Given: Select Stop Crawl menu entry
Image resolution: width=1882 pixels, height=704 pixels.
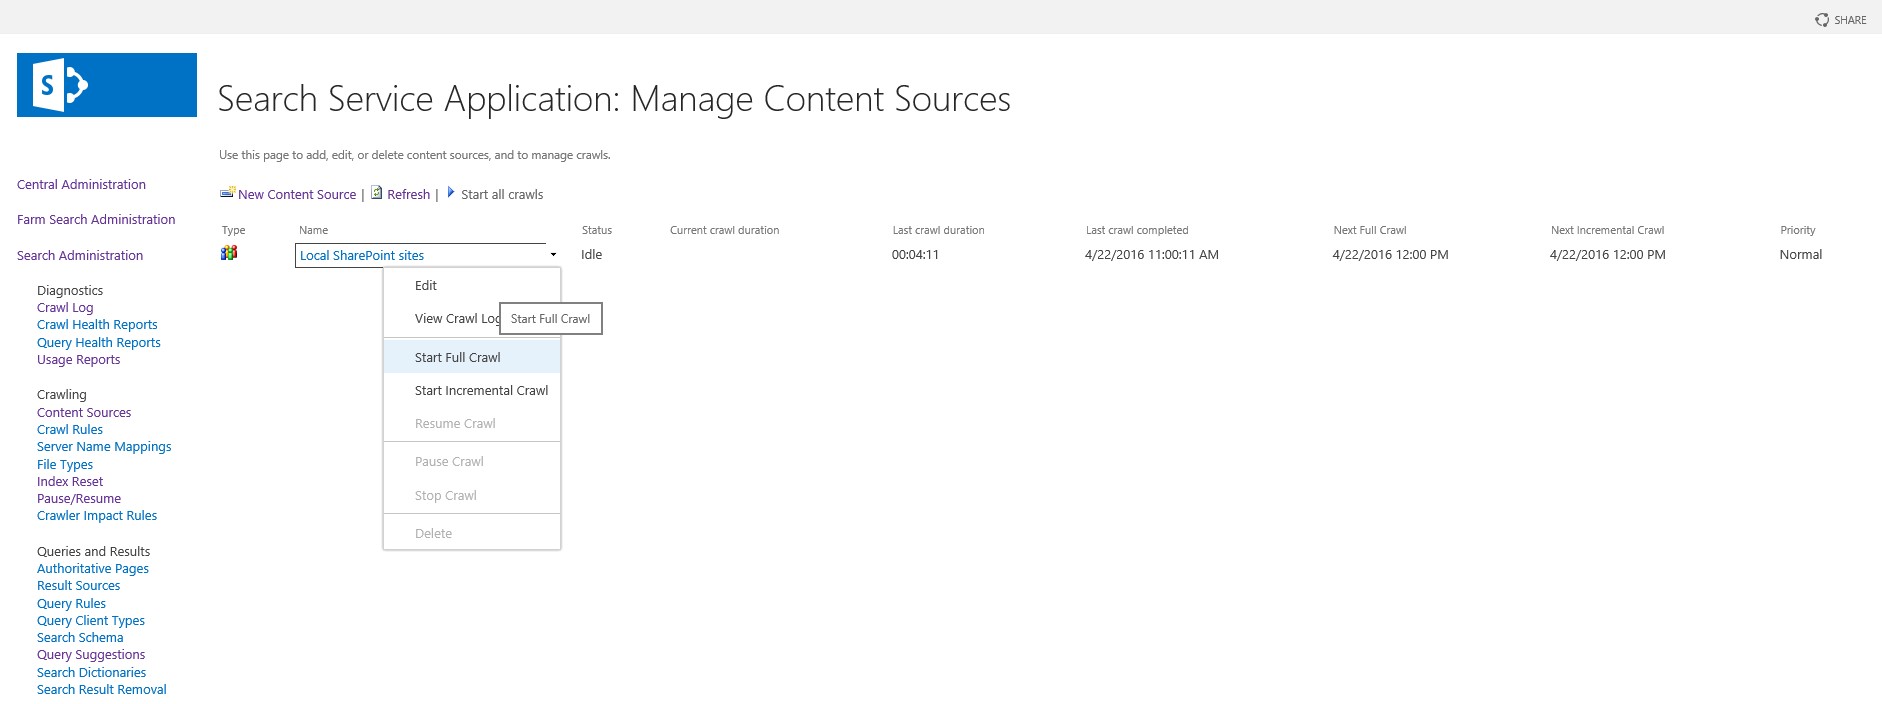Looking at the screenshot, I should (472, 496).
